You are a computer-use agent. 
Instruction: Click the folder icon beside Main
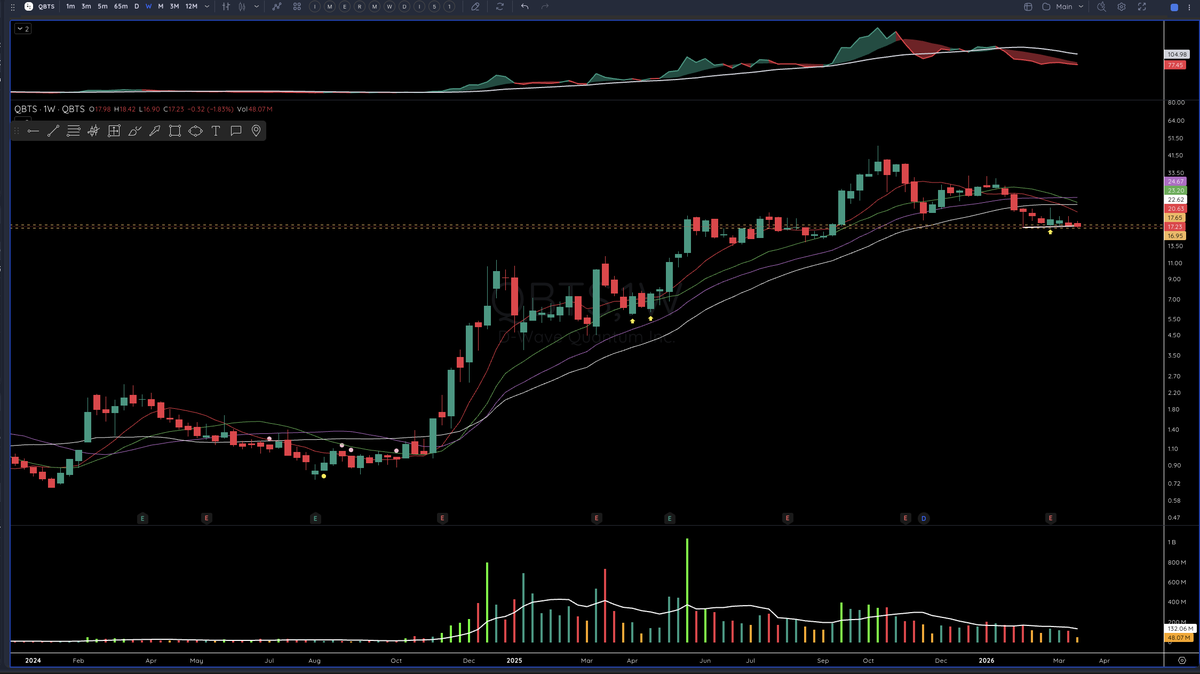point(1046,7)
